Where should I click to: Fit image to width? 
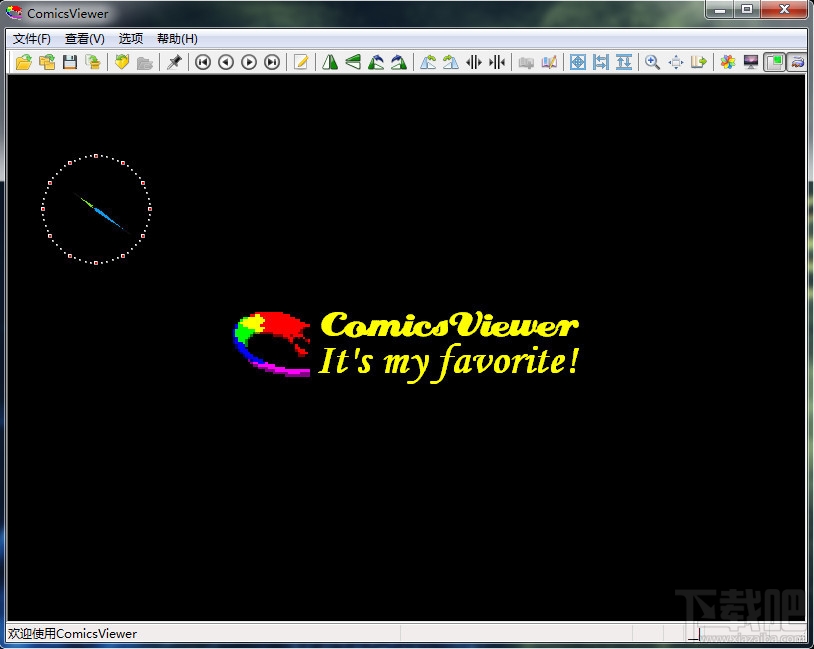[601, 62]
